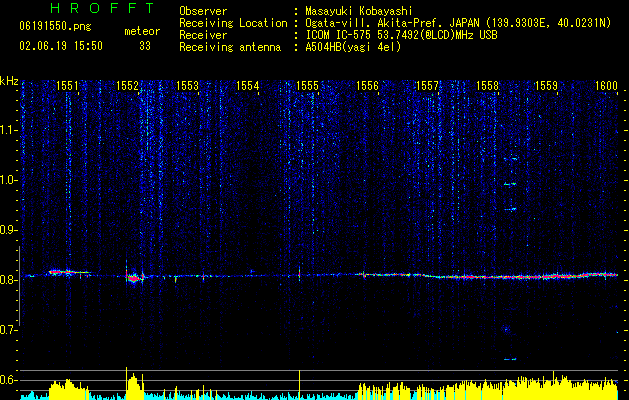
Task: Click the Receiving antenna label
Action: [x=230, y=47]
